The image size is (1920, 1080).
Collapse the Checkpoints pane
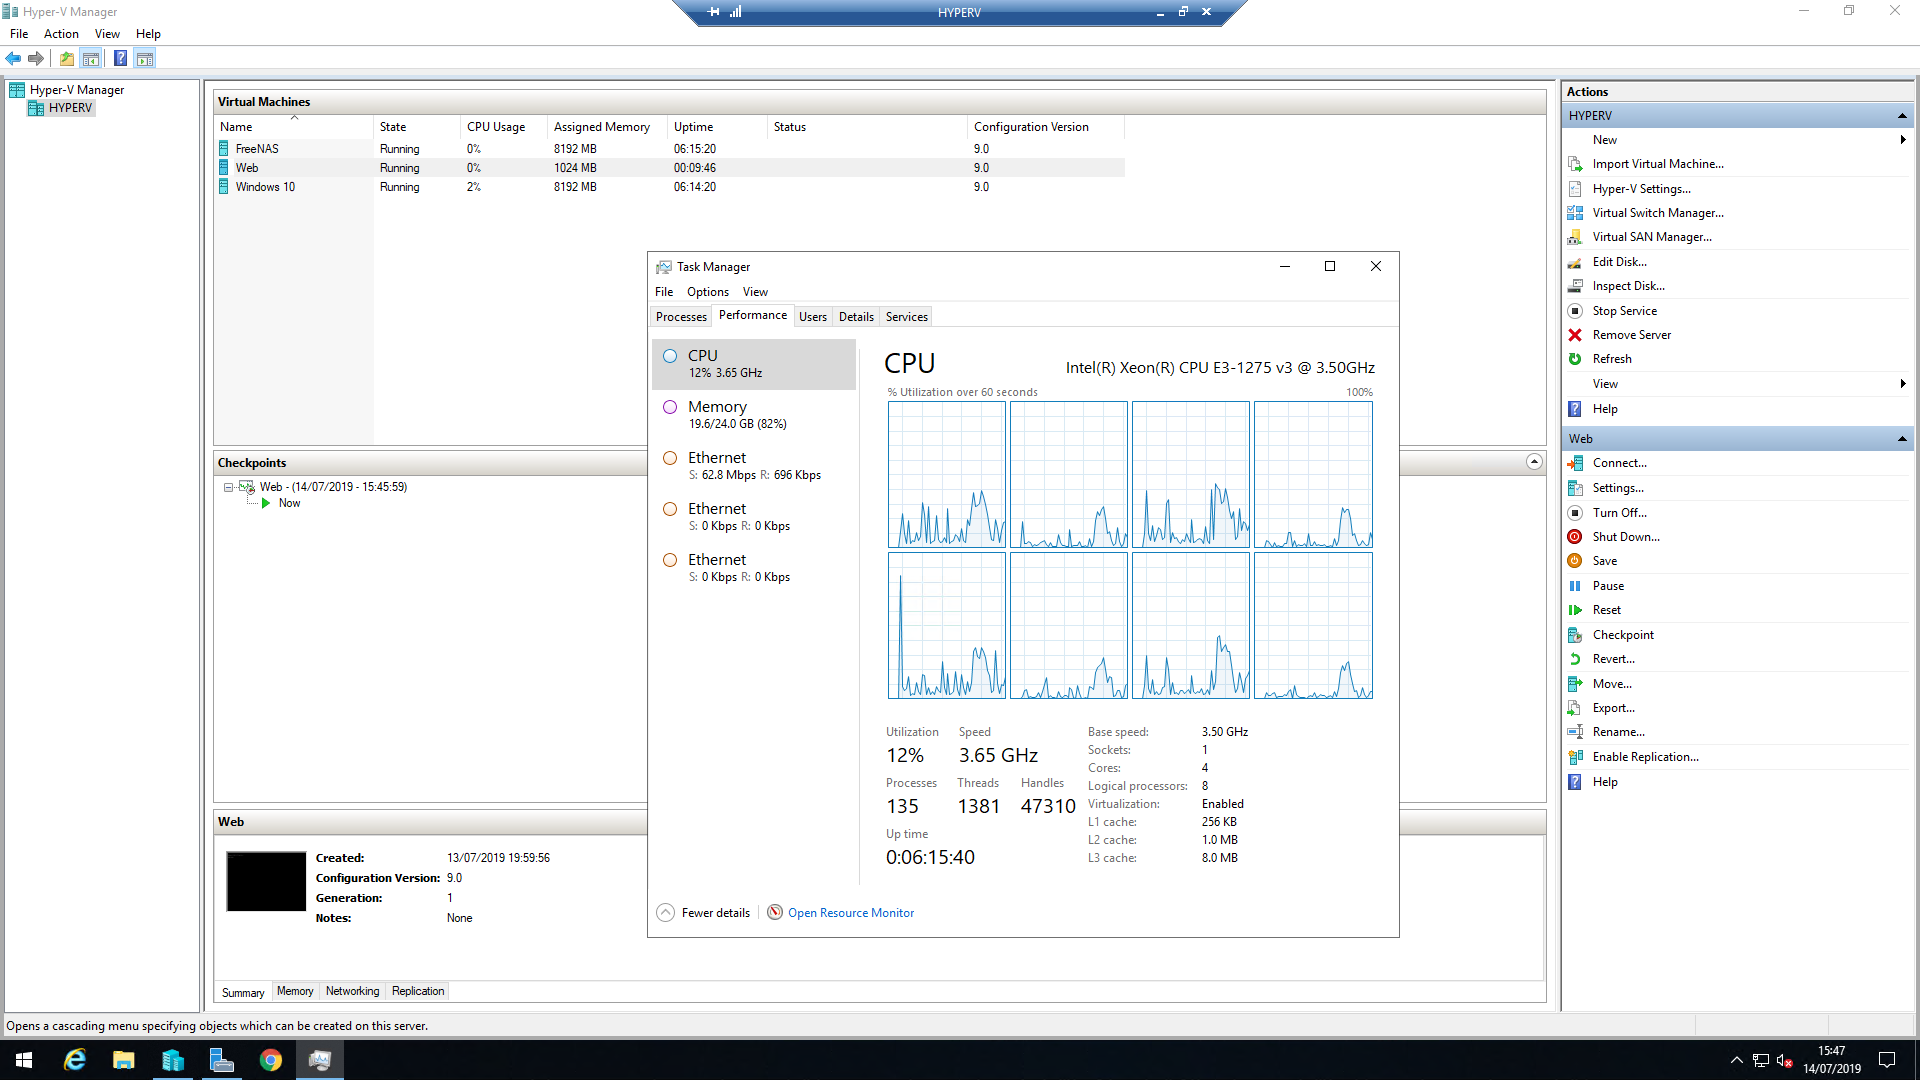[x=1534, y=462]
